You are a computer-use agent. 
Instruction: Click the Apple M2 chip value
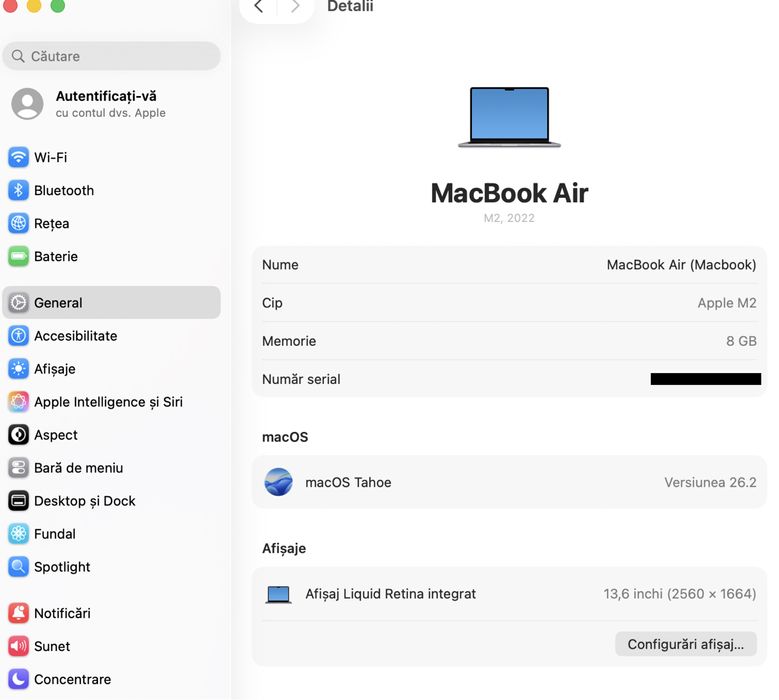click(x=727, y=303)
